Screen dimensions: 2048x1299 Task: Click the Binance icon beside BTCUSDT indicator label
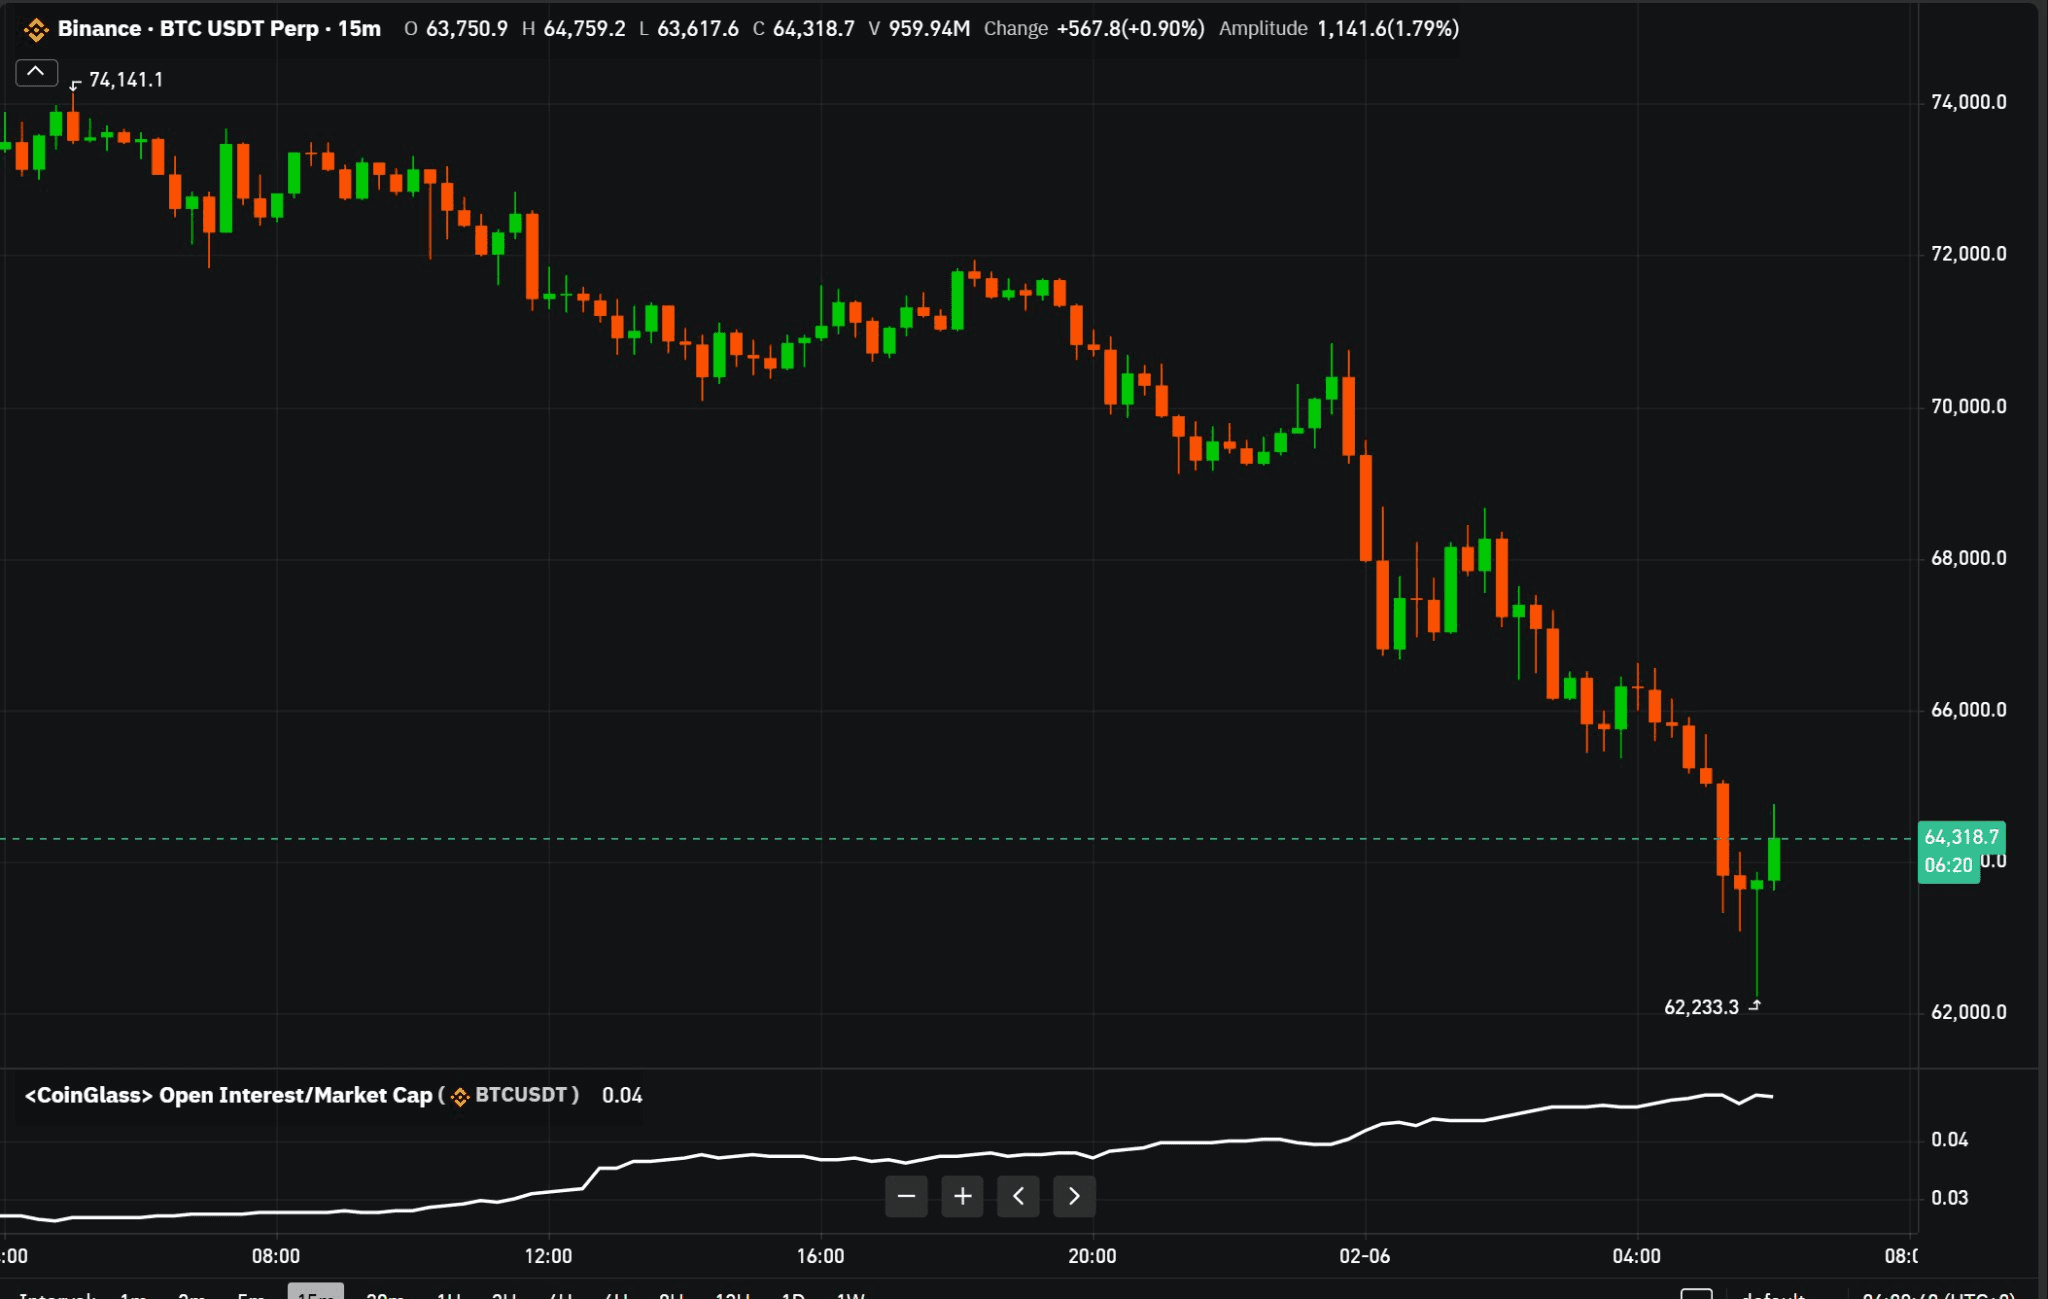point(460,1097)
